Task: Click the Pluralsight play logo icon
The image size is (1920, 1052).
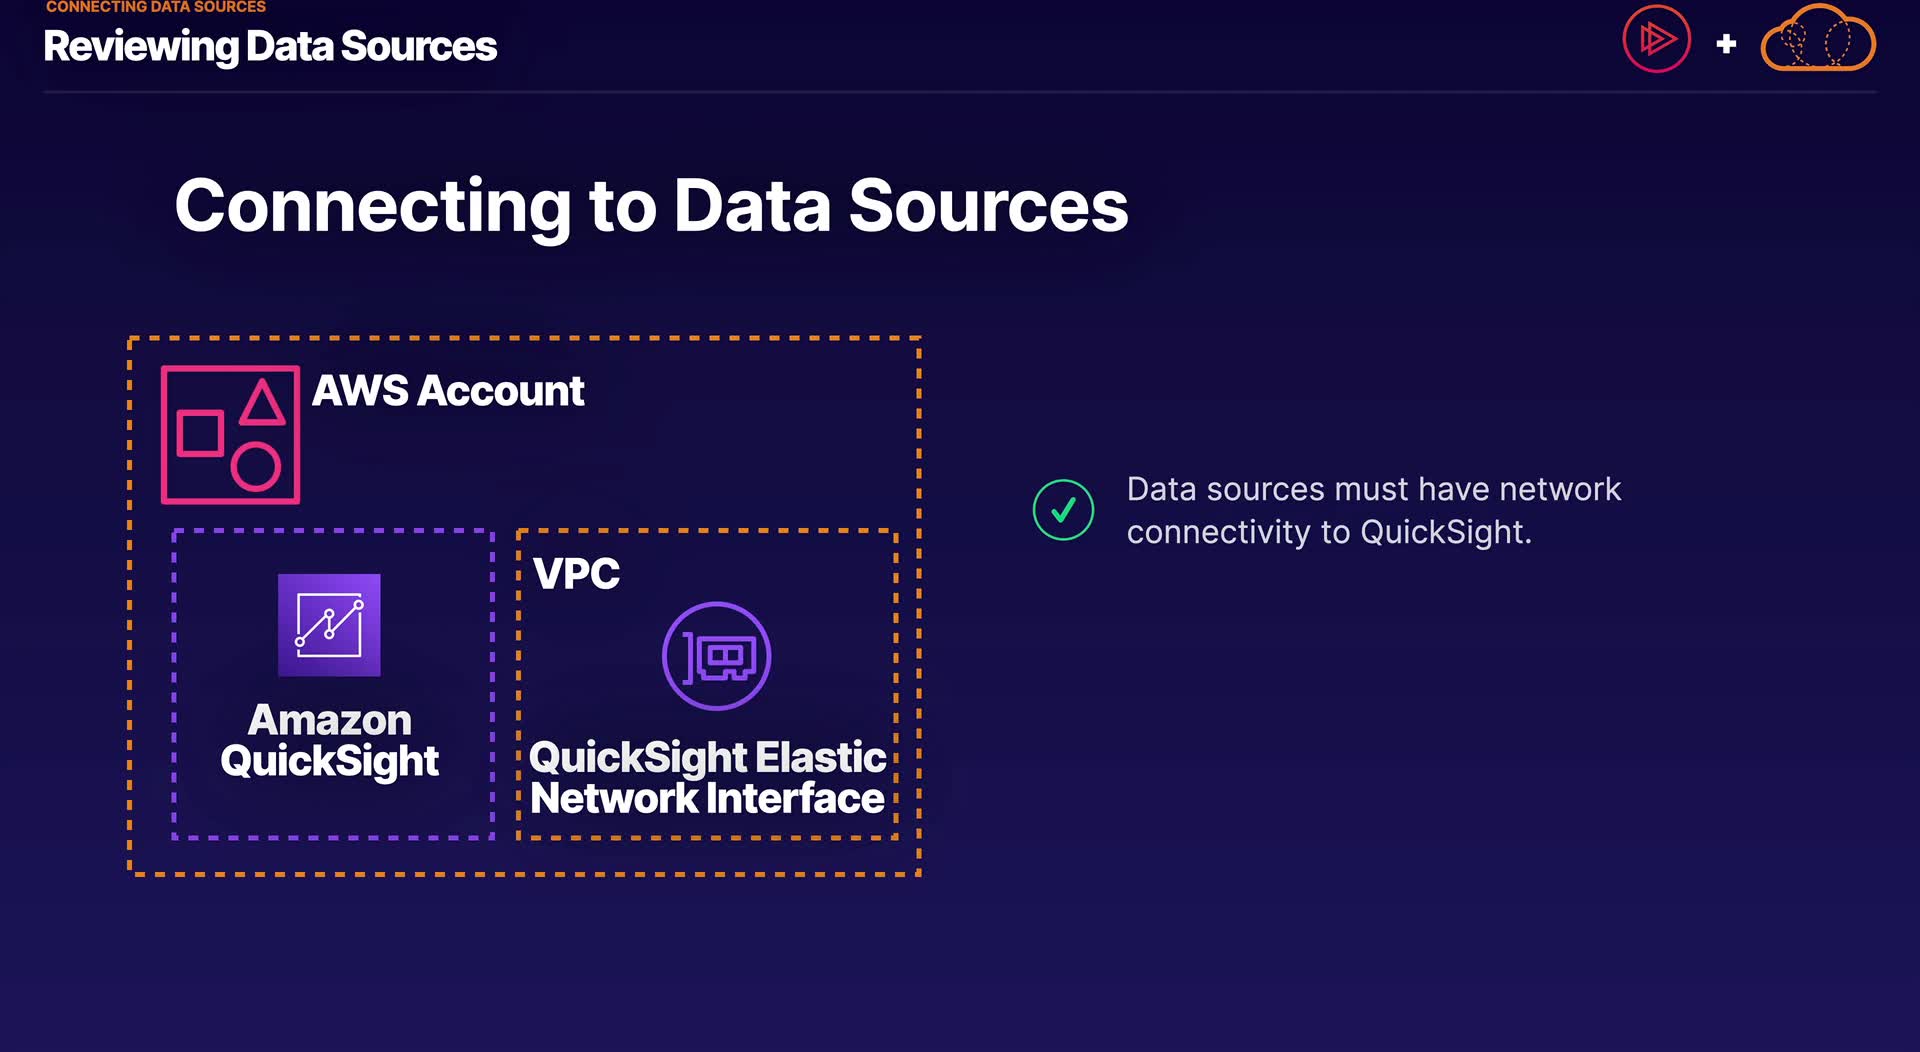Action: (x=1656, y=40)
